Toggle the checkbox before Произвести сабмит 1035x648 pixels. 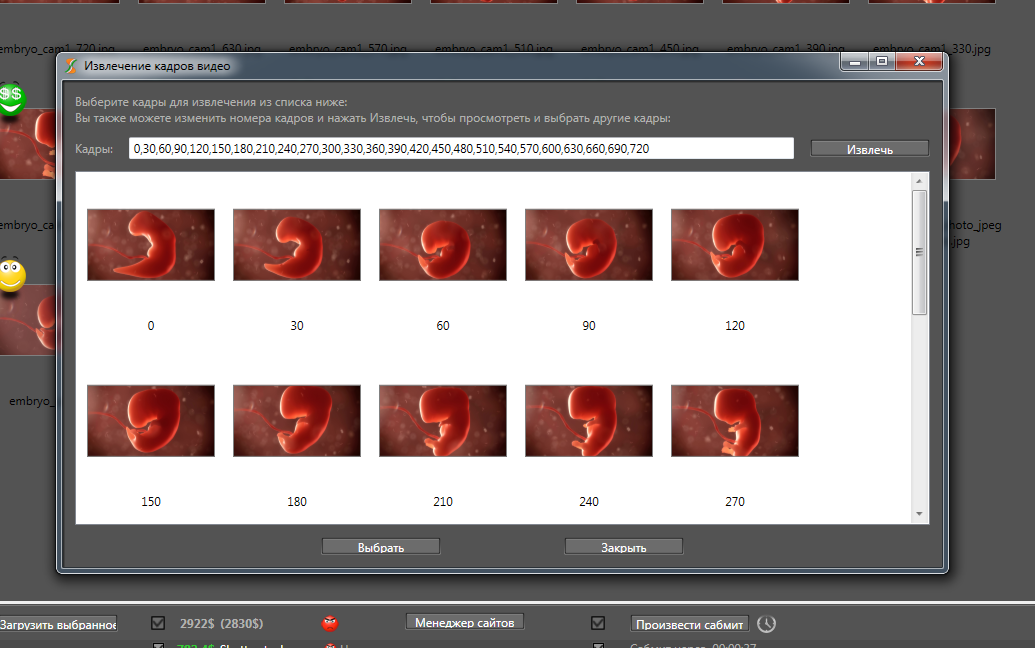coord(598,623)
